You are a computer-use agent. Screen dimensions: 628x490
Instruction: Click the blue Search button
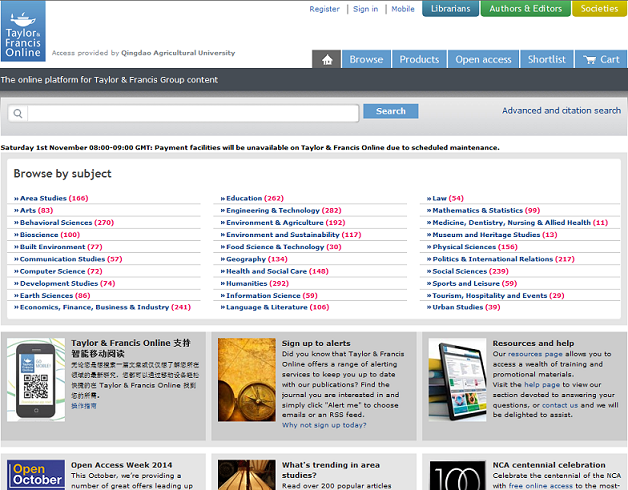(x=390, y=111)
